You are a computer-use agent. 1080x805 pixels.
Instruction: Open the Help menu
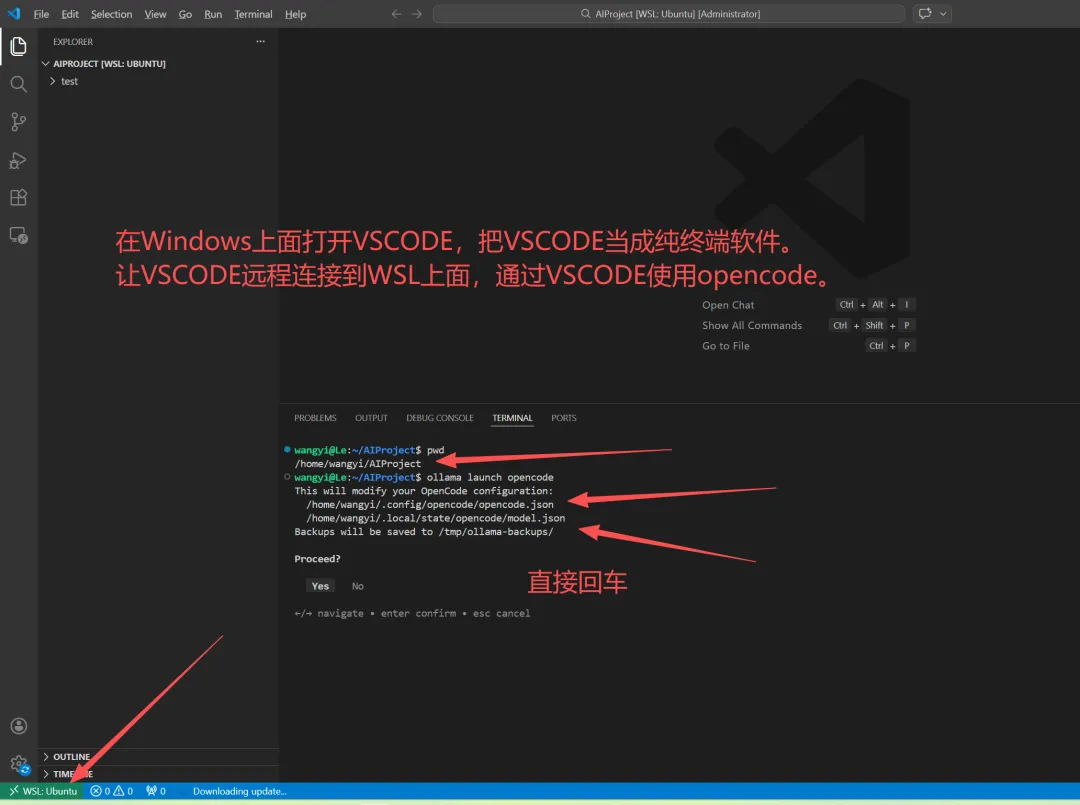(x=295, y=14)
